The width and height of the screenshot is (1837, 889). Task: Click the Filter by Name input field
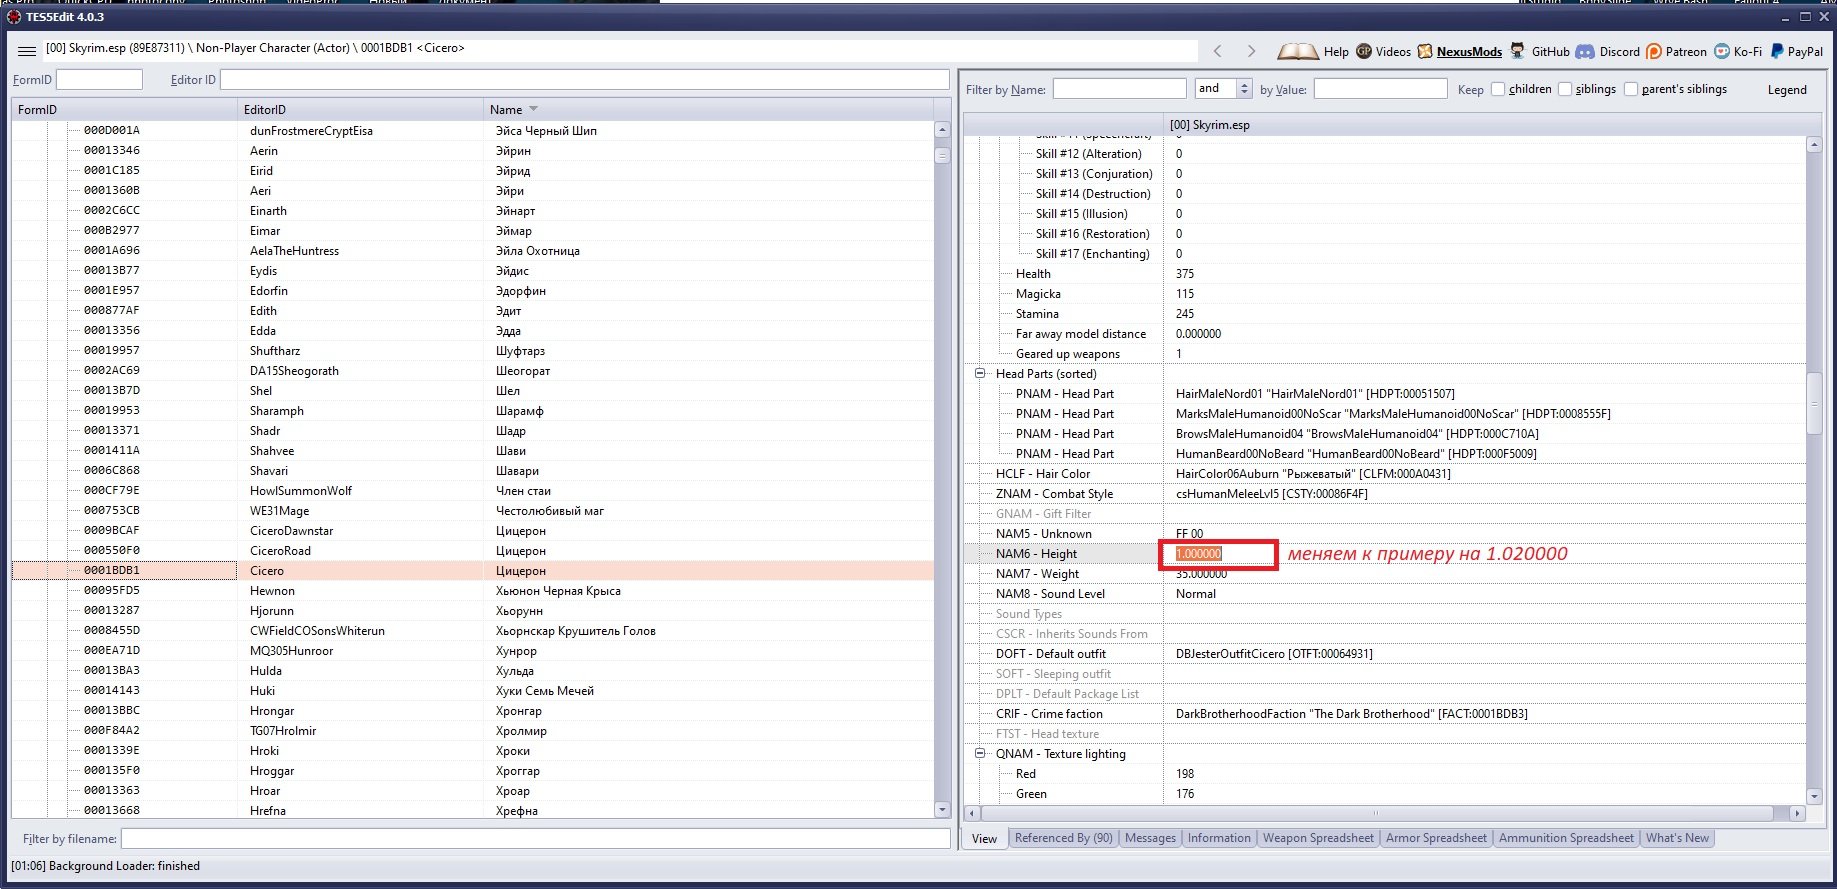pyautogui.click(x=1118, y=89)
